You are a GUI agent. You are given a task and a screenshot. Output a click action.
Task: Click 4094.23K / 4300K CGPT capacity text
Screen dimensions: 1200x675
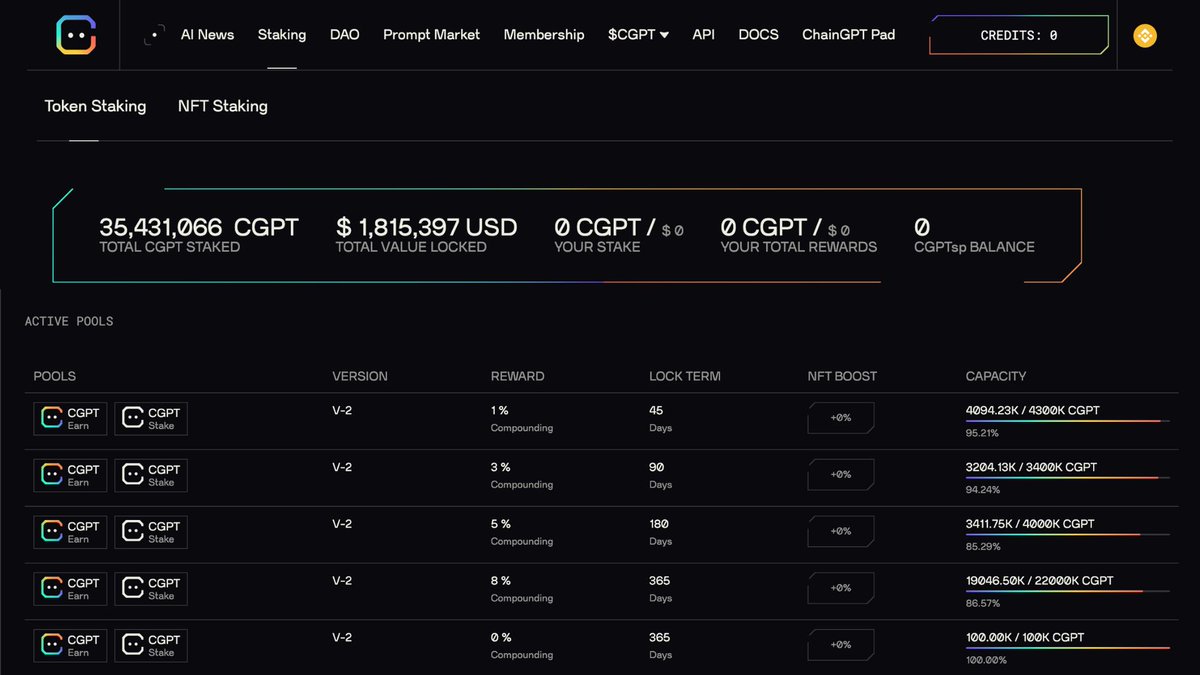pyautogui.click(x=1032, y=411)
